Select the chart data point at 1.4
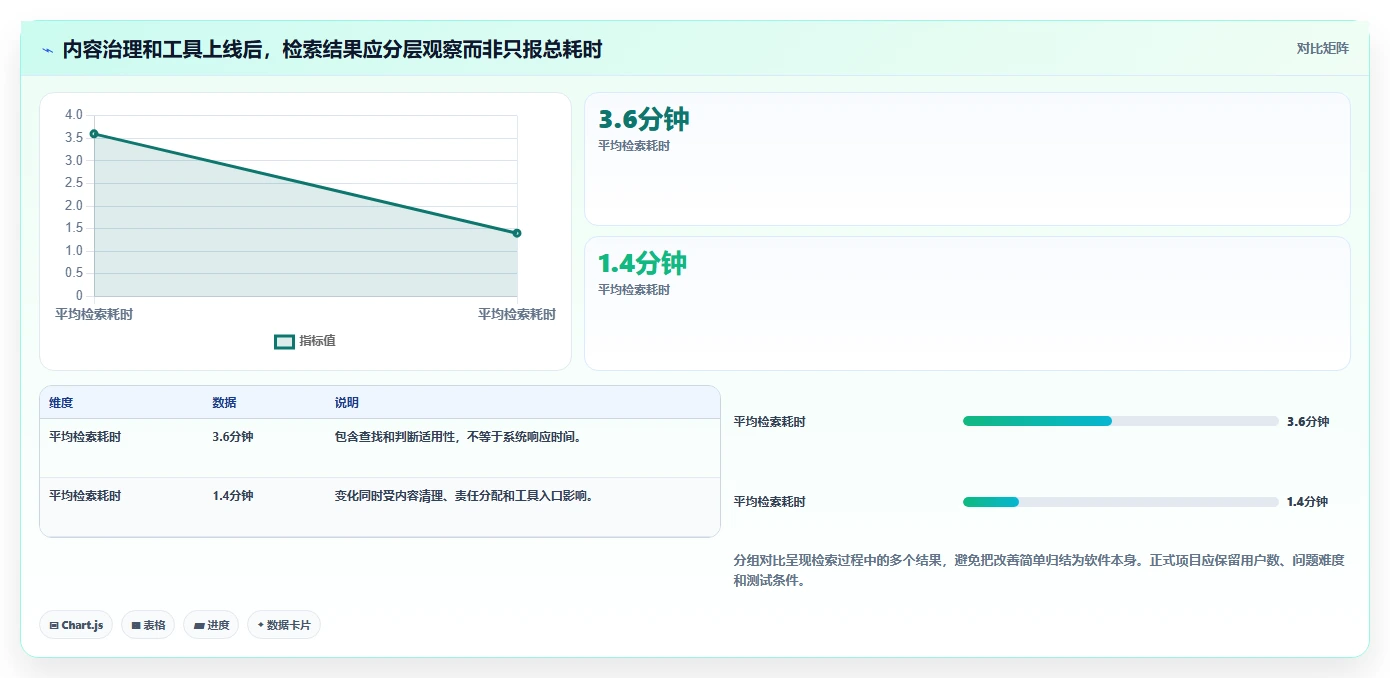 (517, 233)
